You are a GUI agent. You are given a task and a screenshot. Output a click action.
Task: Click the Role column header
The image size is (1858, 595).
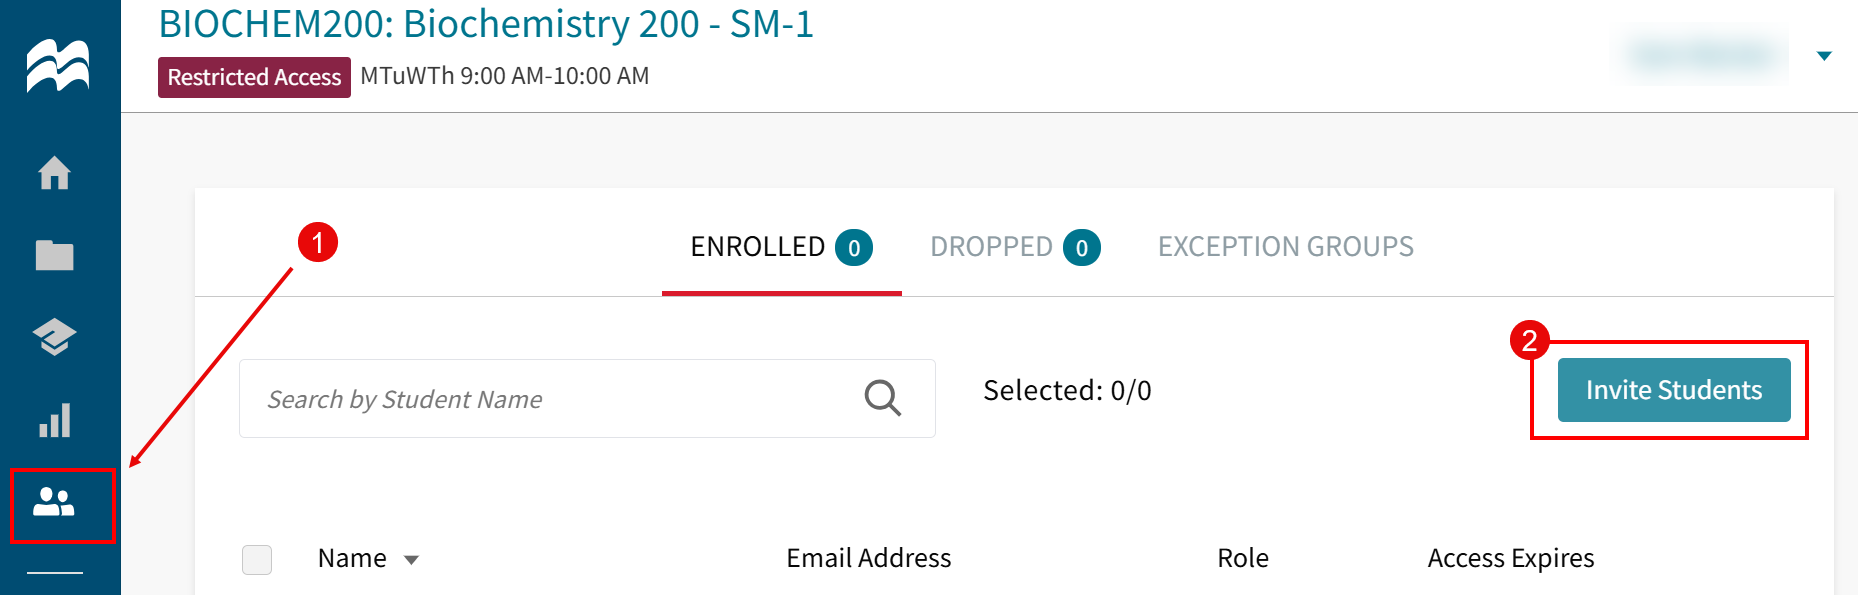pyautogui.click(x=1242, y=558)
